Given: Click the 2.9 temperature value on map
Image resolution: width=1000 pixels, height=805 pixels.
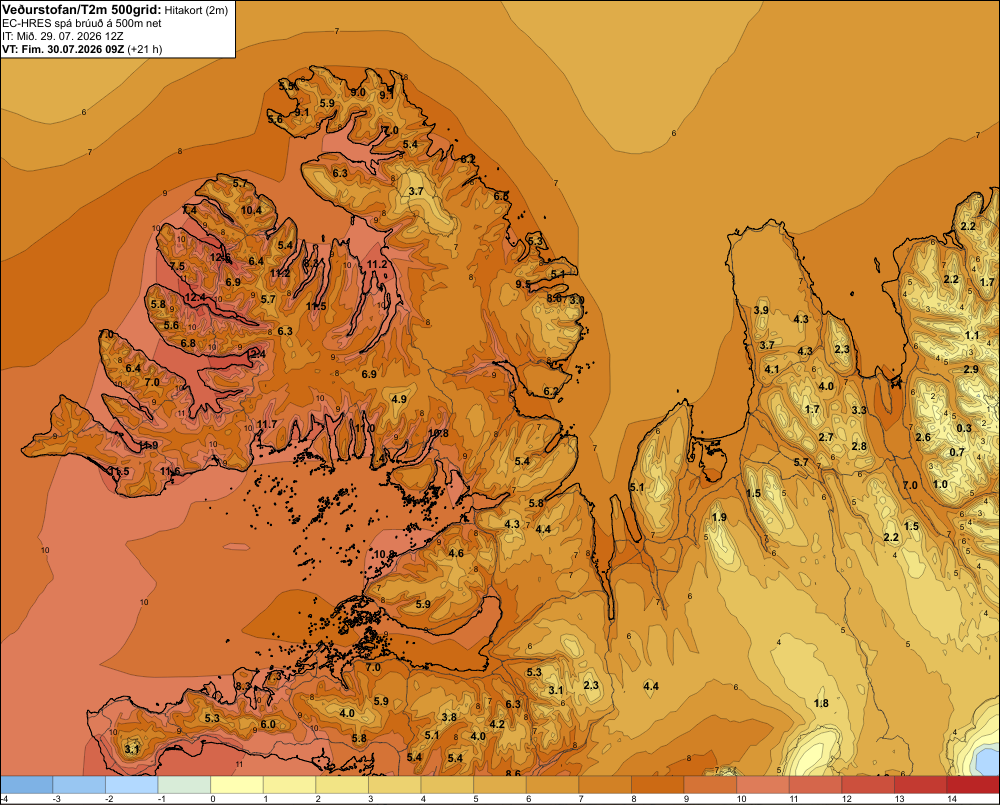Looking at the screenshot, I should [971, 369].
